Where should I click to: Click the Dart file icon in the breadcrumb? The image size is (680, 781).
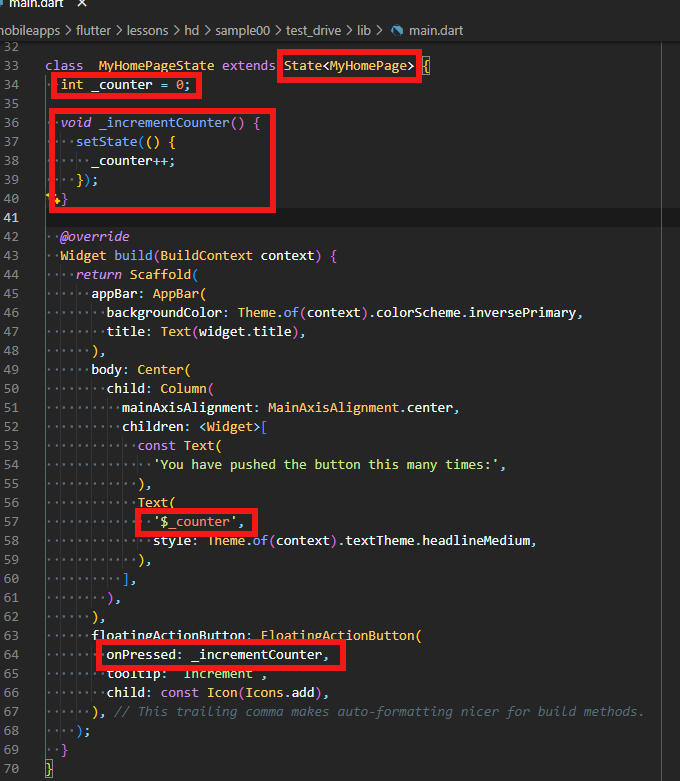click(397, 31)
